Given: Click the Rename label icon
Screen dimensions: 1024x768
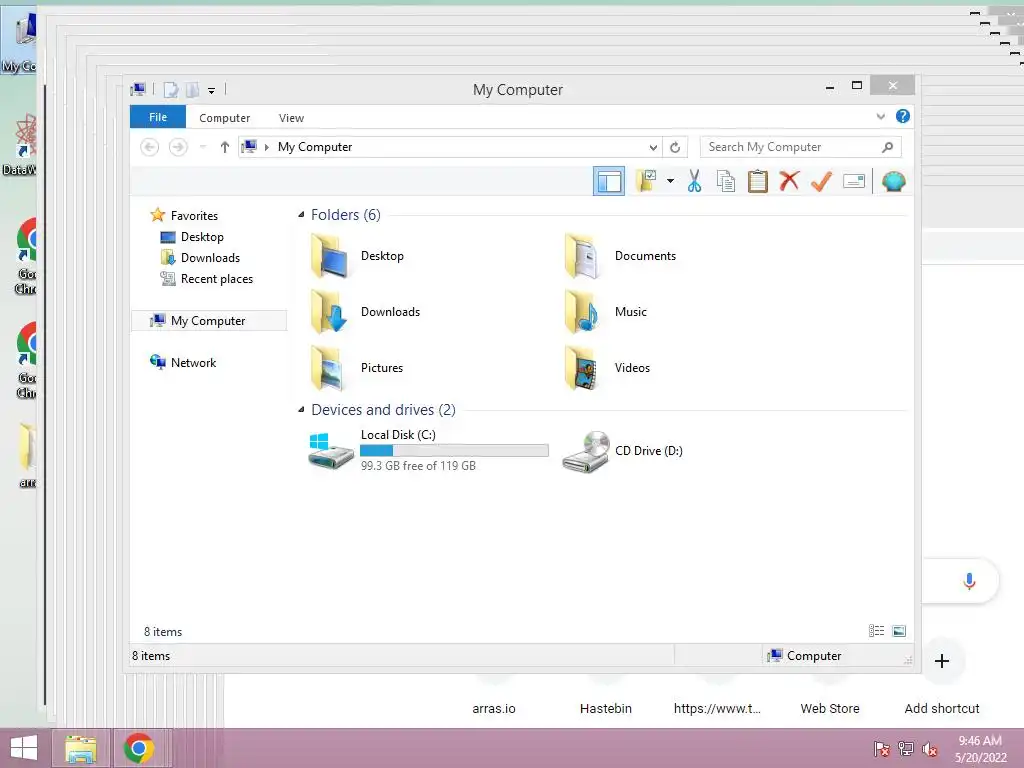Looking at the screenshot, I should [x=854, y=181].
